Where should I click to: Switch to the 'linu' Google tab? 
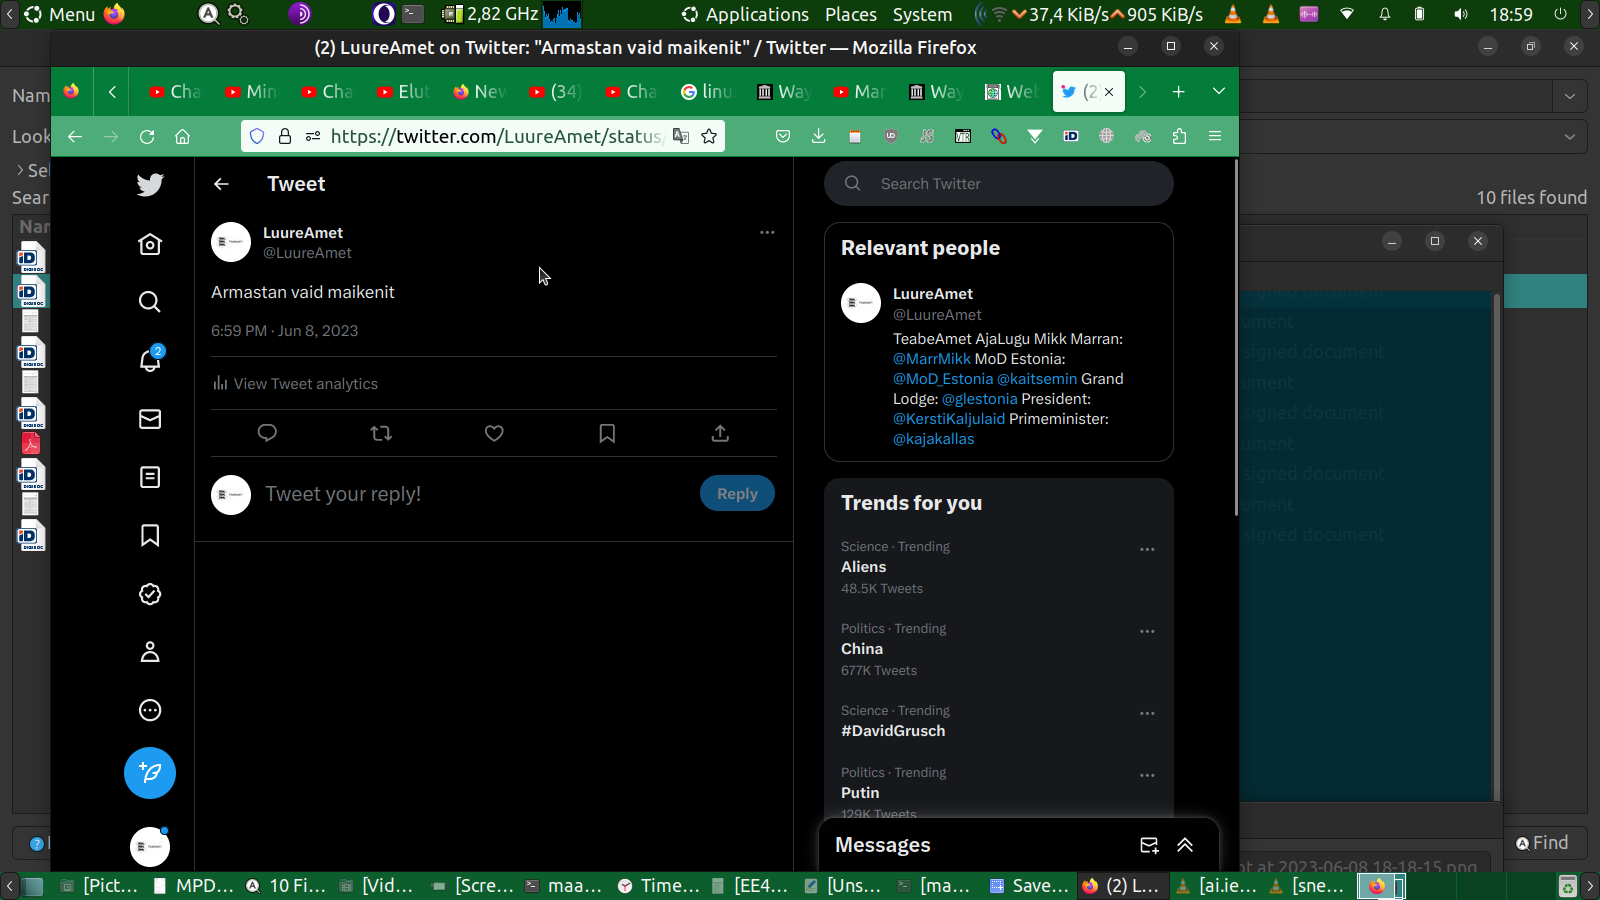pyautogui.click(x=706, y=91)
